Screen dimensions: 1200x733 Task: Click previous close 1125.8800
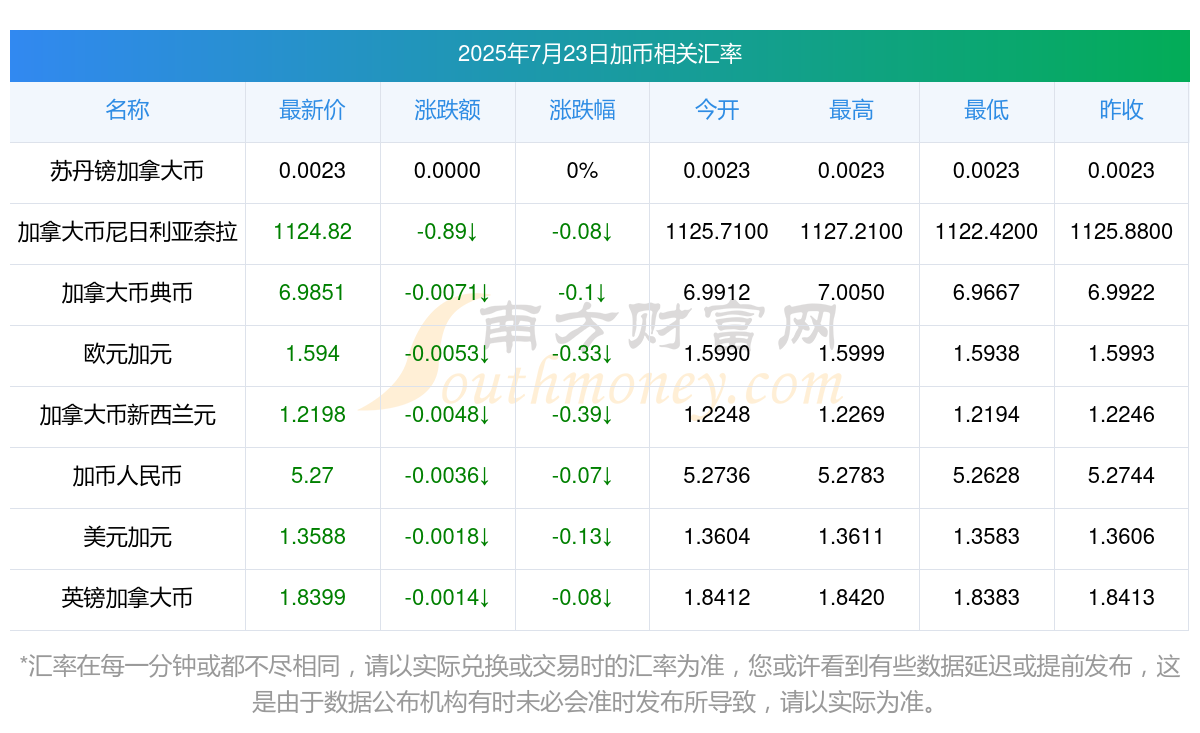[x=1121, y=232]
